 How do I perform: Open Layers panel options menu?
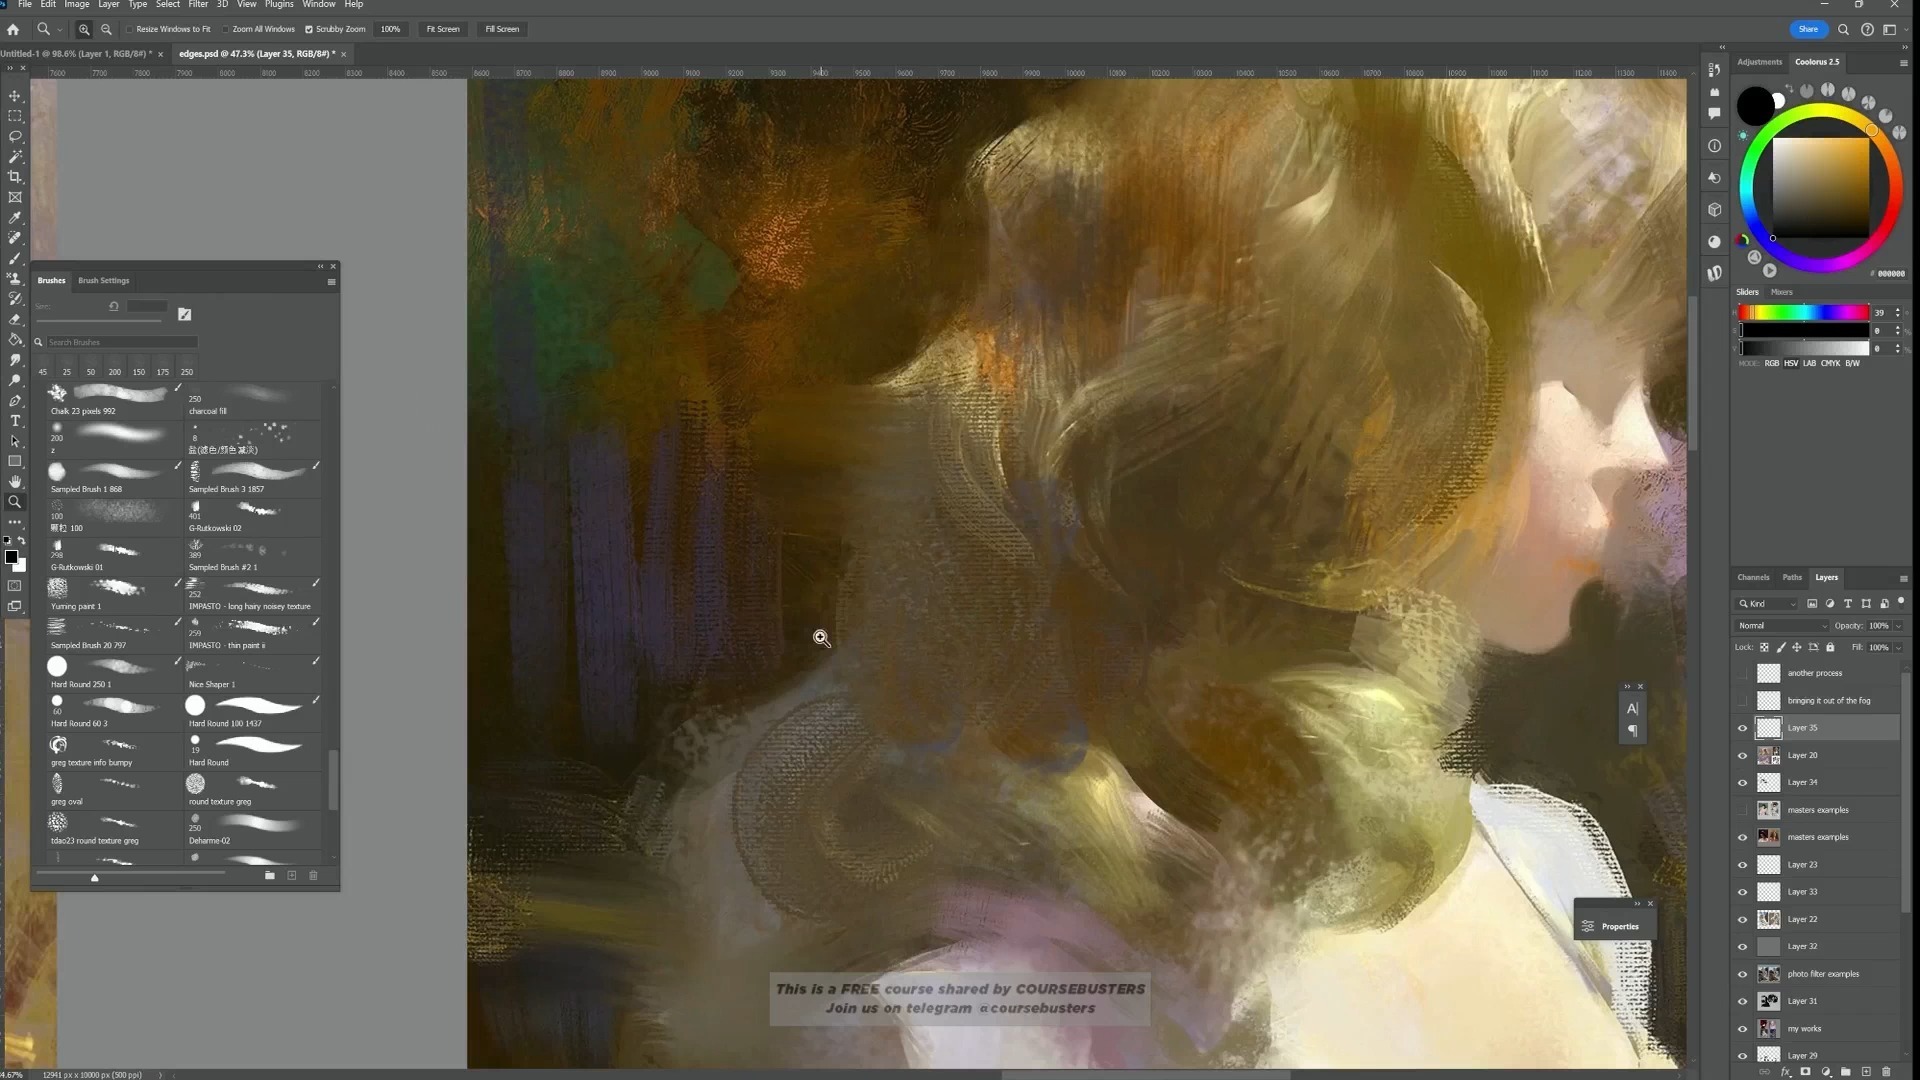point(1903,578)
